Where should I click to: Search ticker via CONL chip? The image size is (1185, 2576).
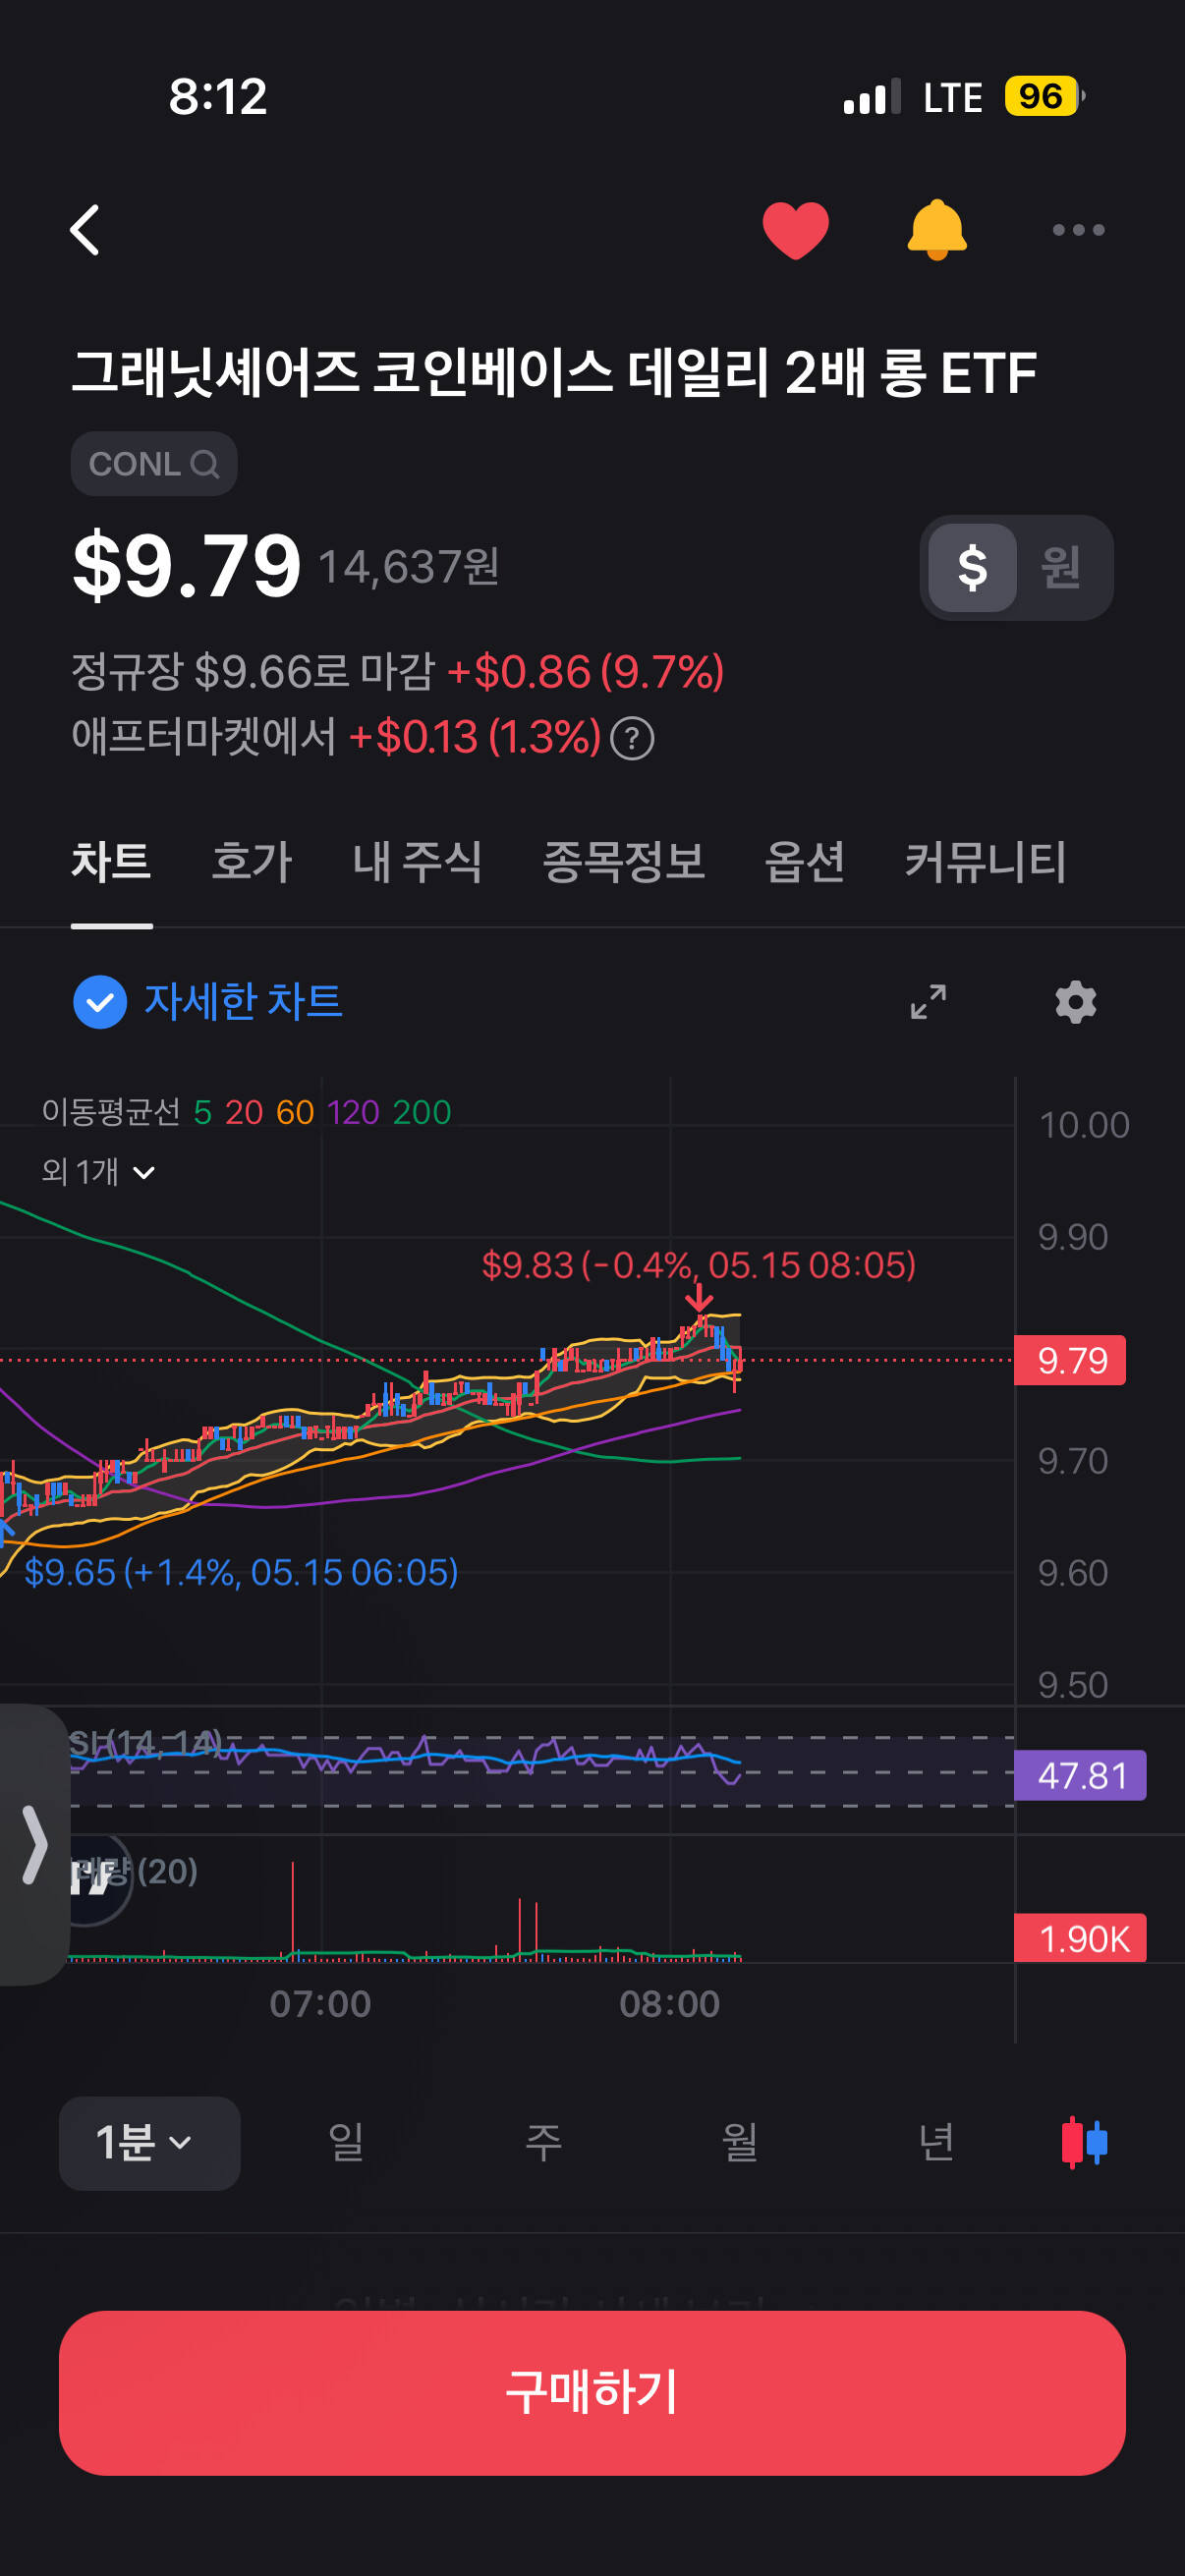[154, 464]
